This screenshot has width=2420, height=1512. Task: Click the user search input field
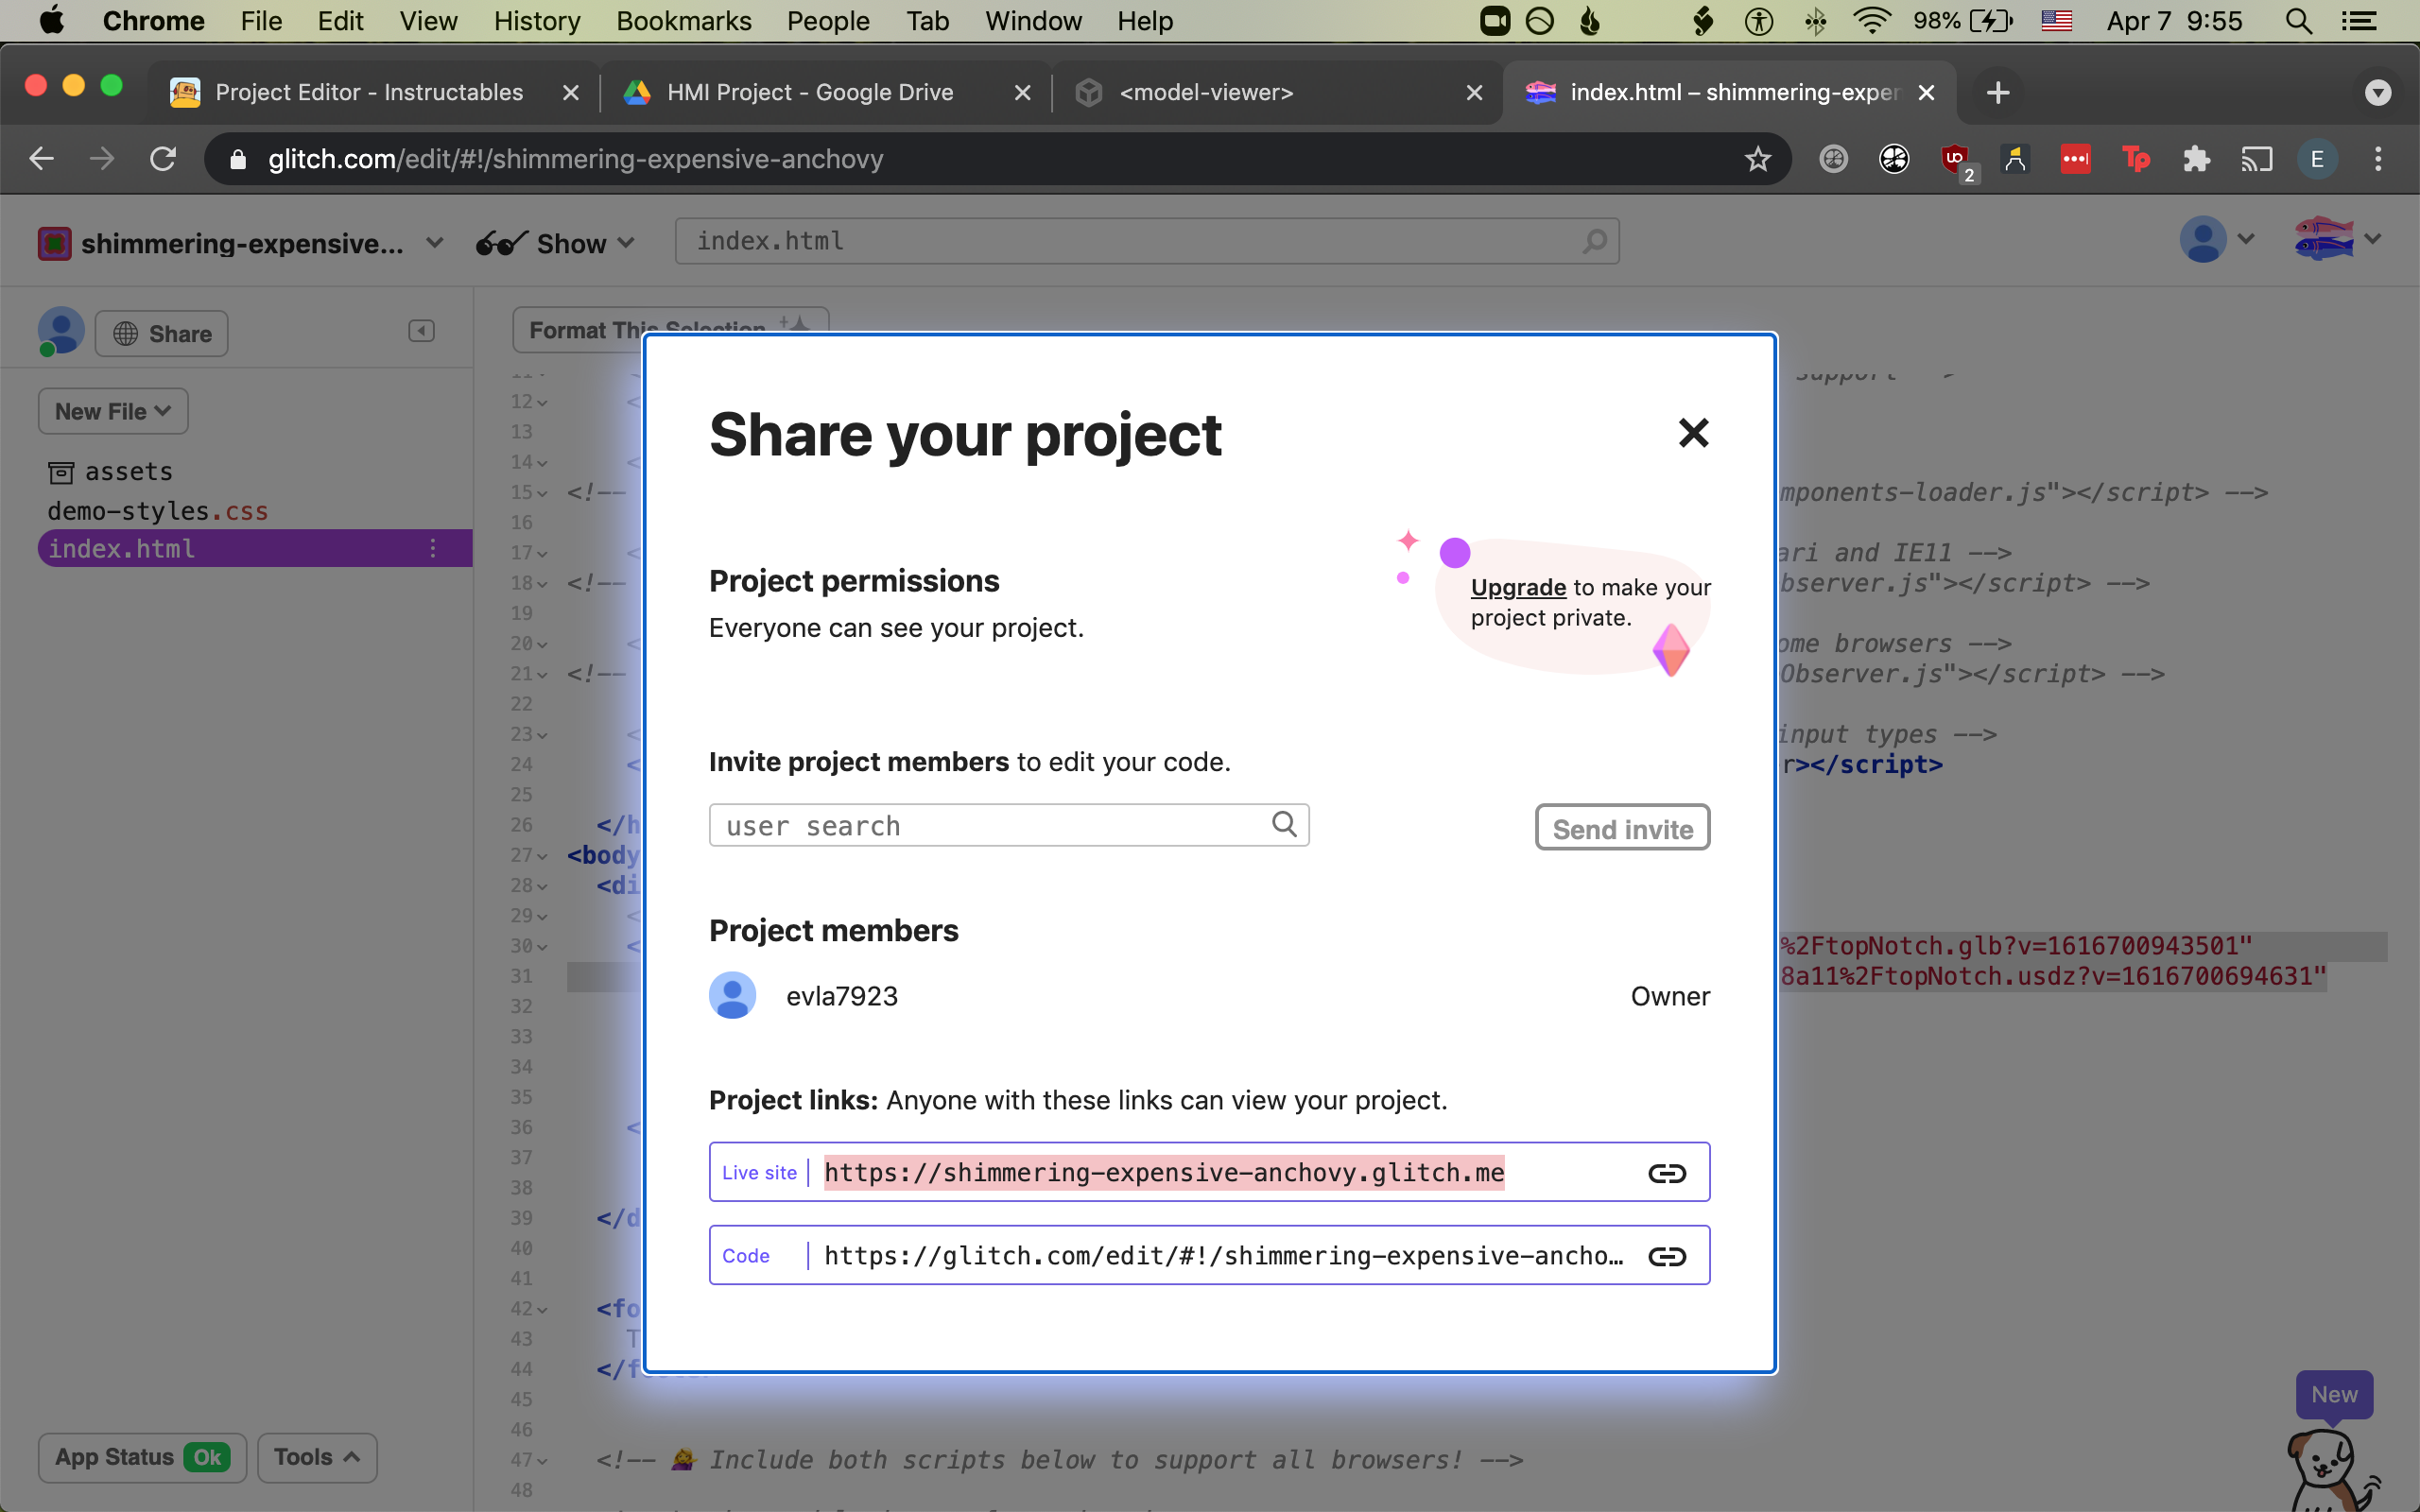(x=1009, y=825)
